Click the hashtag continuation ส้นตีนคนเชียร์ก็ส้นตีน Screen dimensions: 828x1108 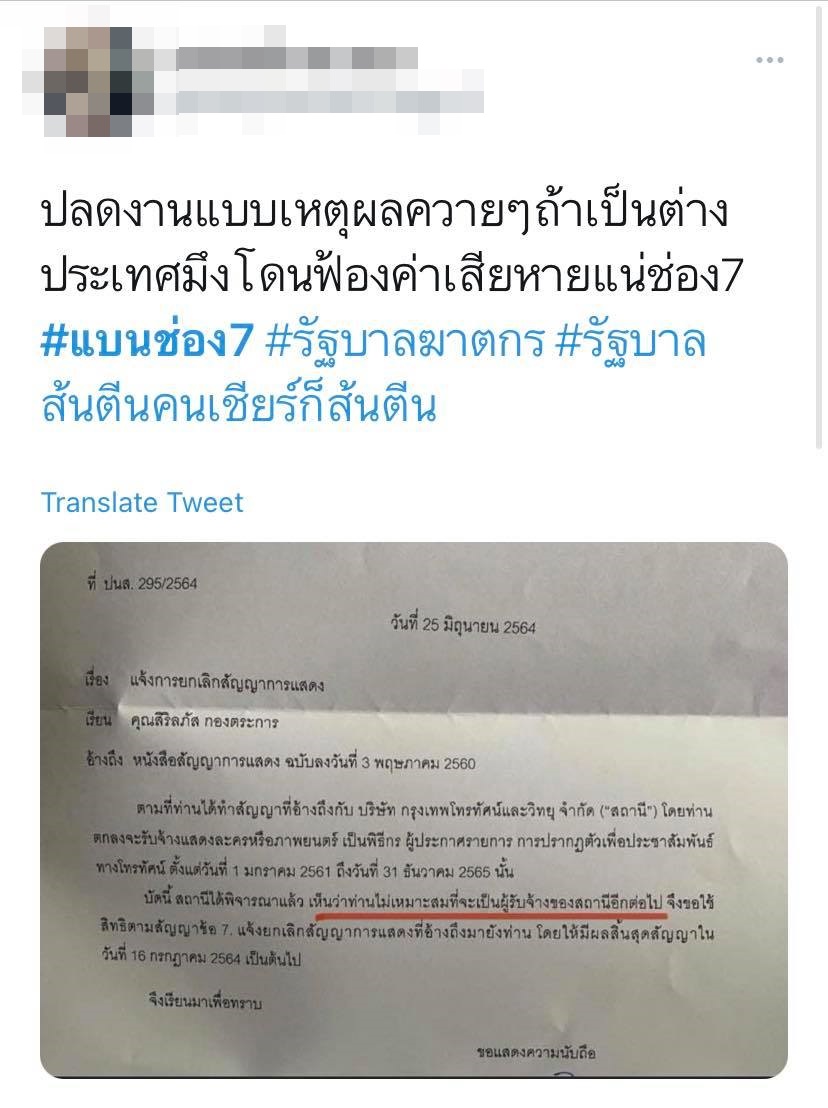[x=239, y=406]
